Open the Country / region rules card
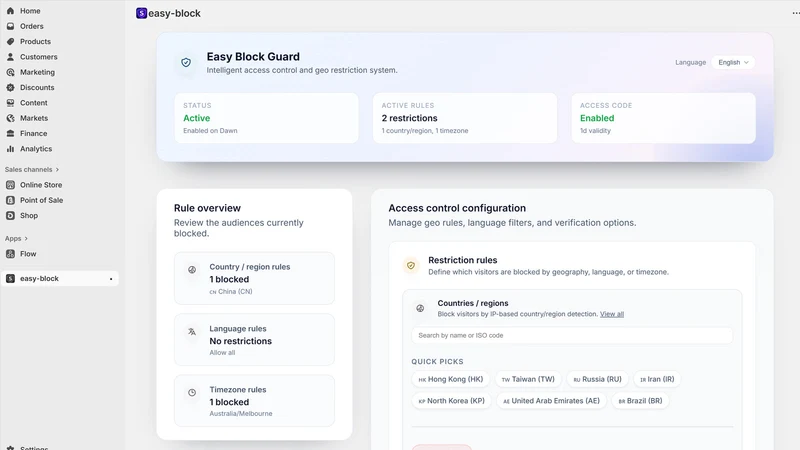This screenshot has width=800, height=450. (254, 278)
